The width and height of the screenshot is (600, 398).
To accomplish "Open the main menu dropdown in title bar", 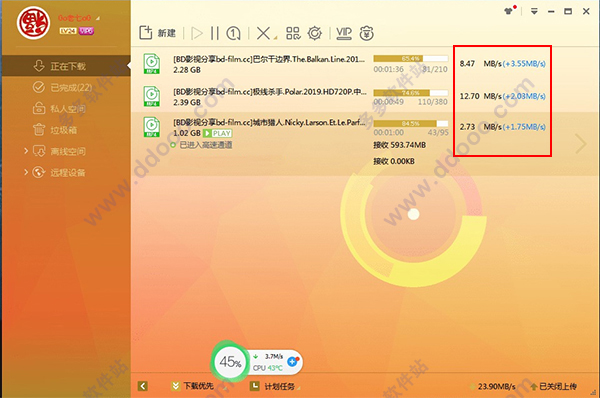I will [x=534, y=11].
